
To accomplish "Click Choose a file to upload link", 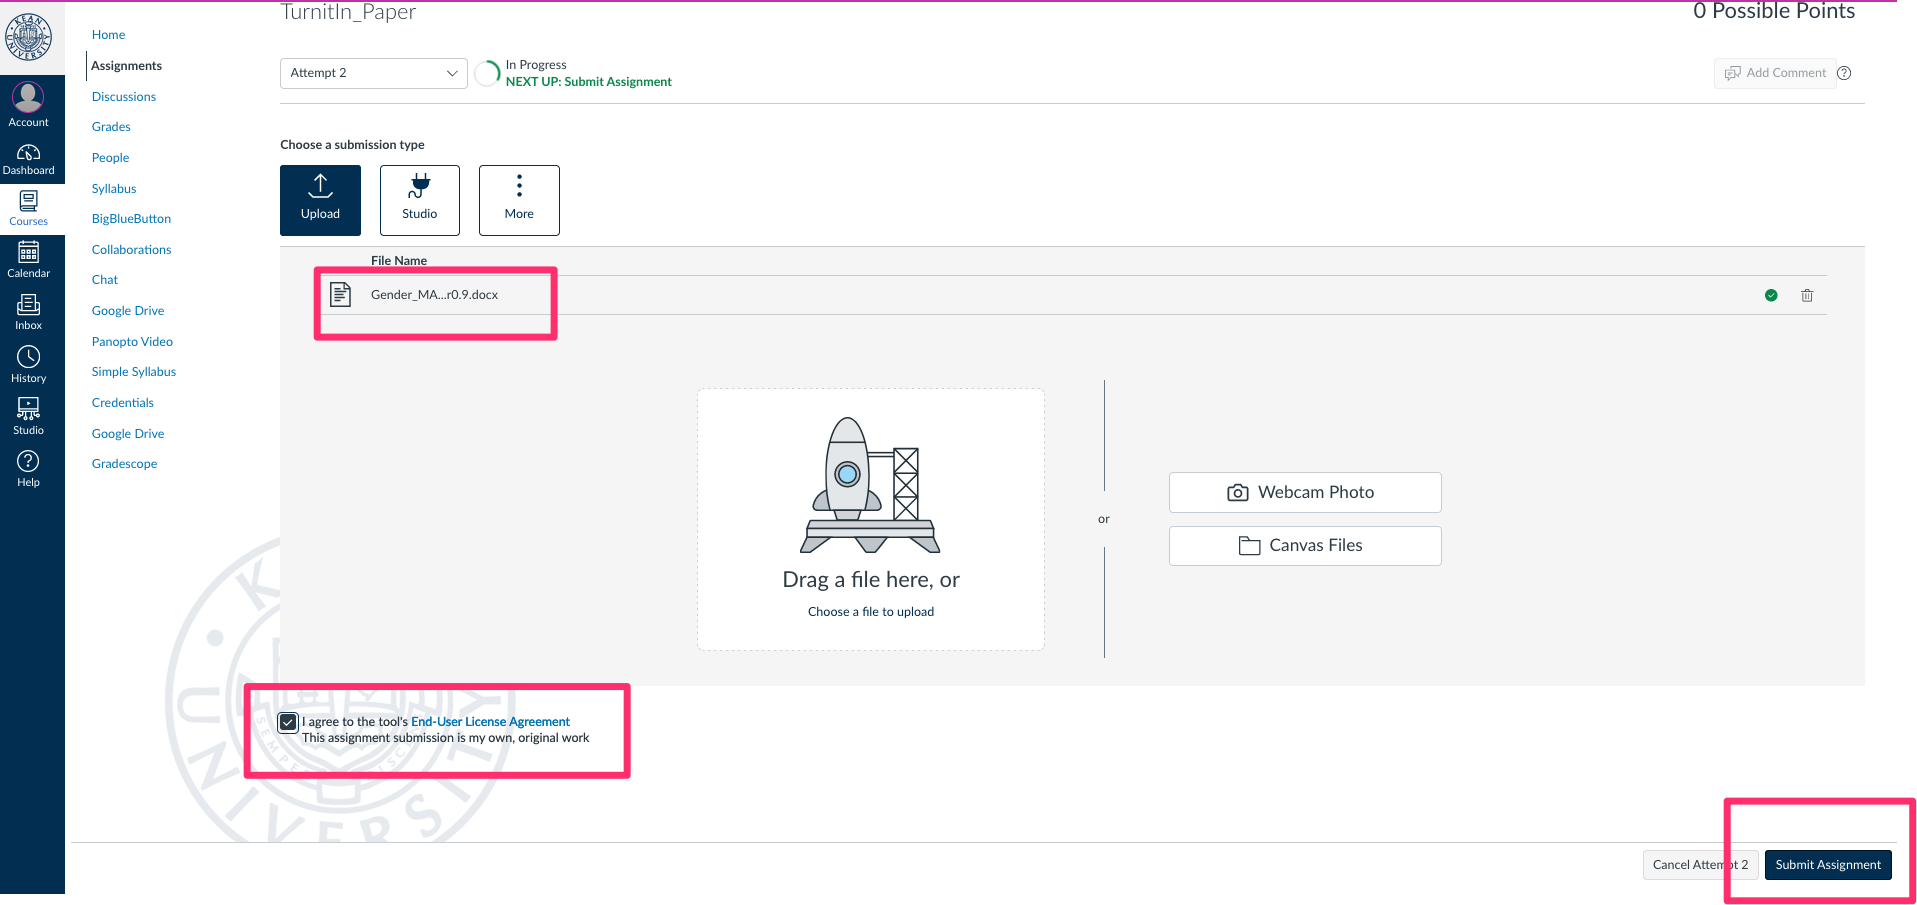I will coord(871,612).
